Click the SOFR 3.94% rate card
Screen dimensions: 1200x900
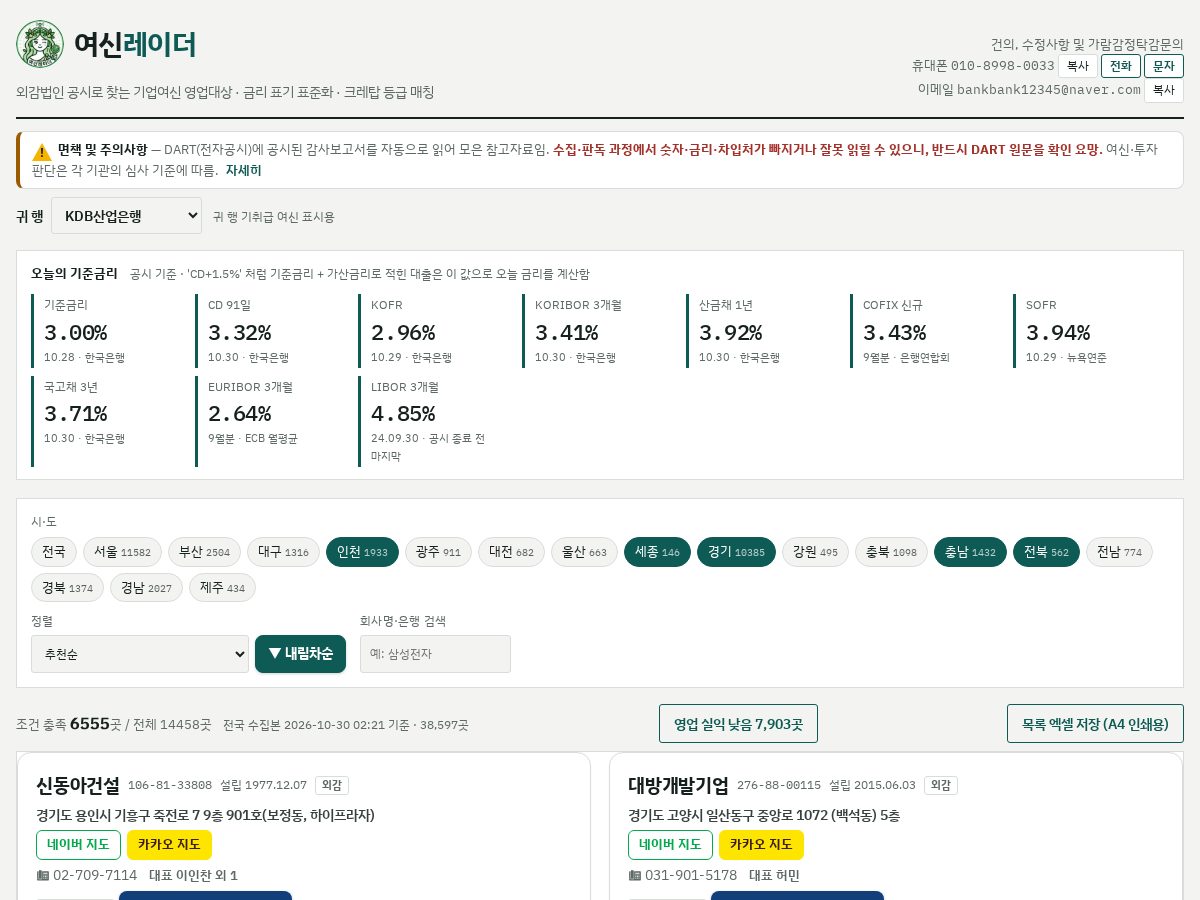1091,331
